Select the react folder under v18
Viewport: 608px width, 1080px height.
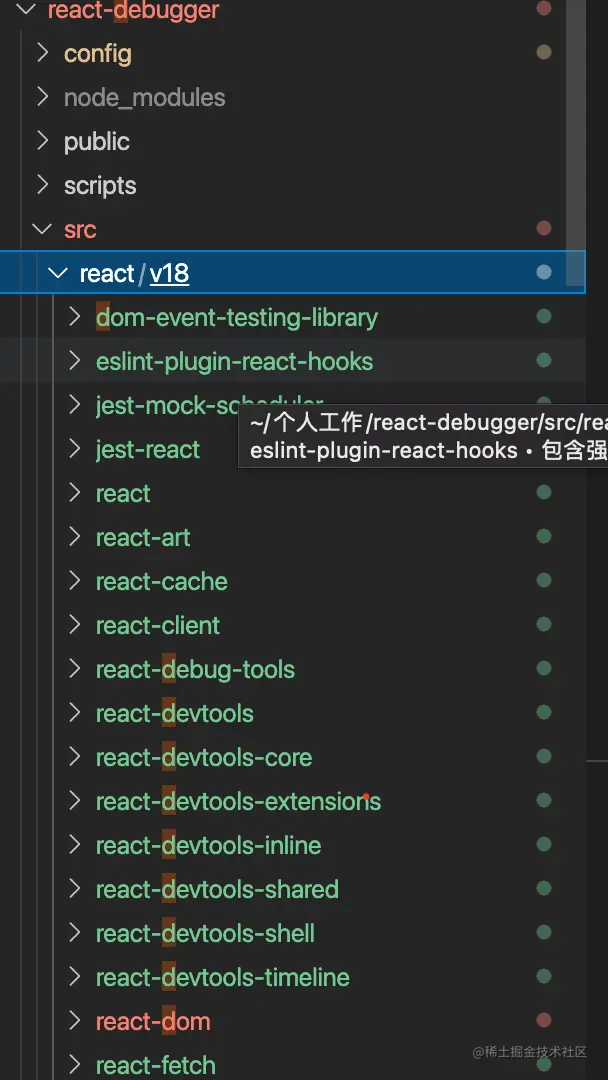(123, 494)
